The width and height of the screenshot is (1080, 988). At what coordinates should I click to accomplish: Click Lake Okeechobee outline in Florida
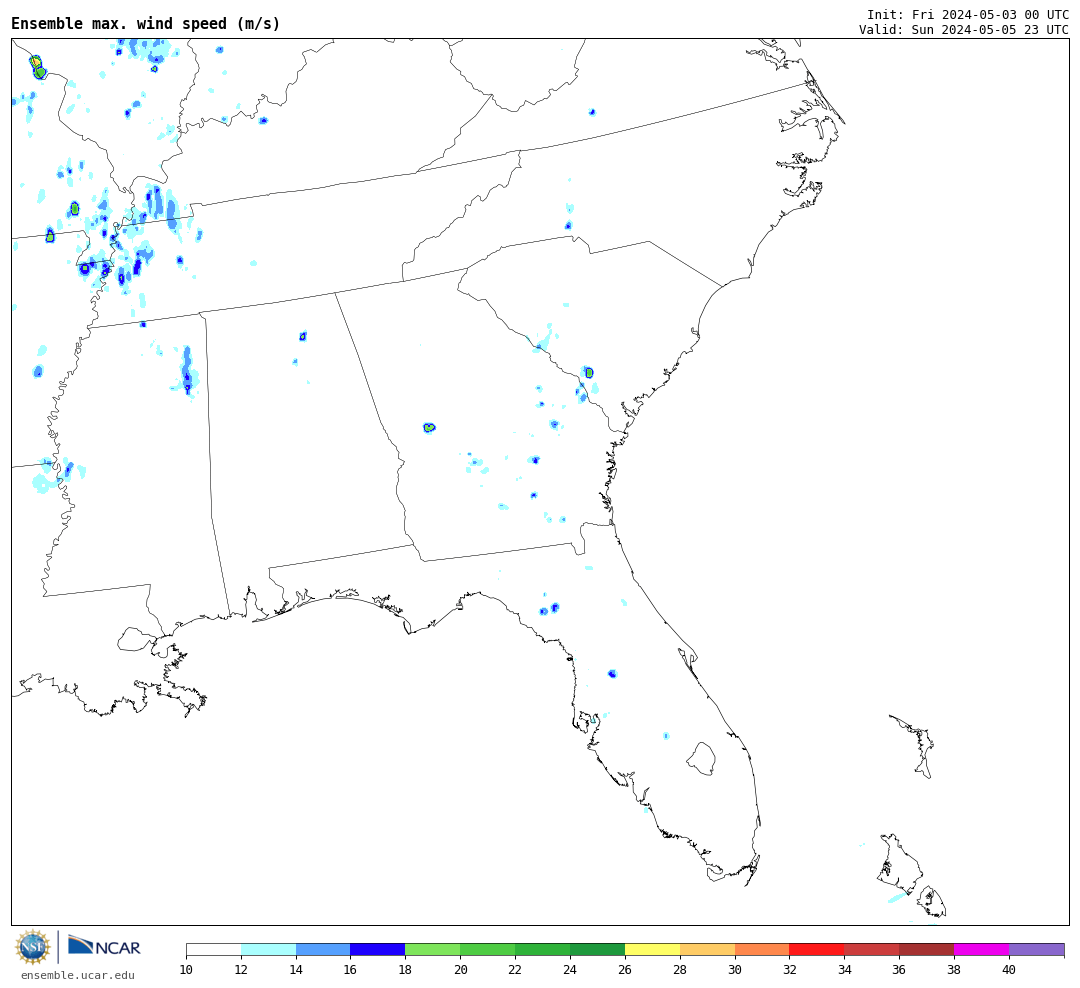pyautogui.click(x=701, y=759)
